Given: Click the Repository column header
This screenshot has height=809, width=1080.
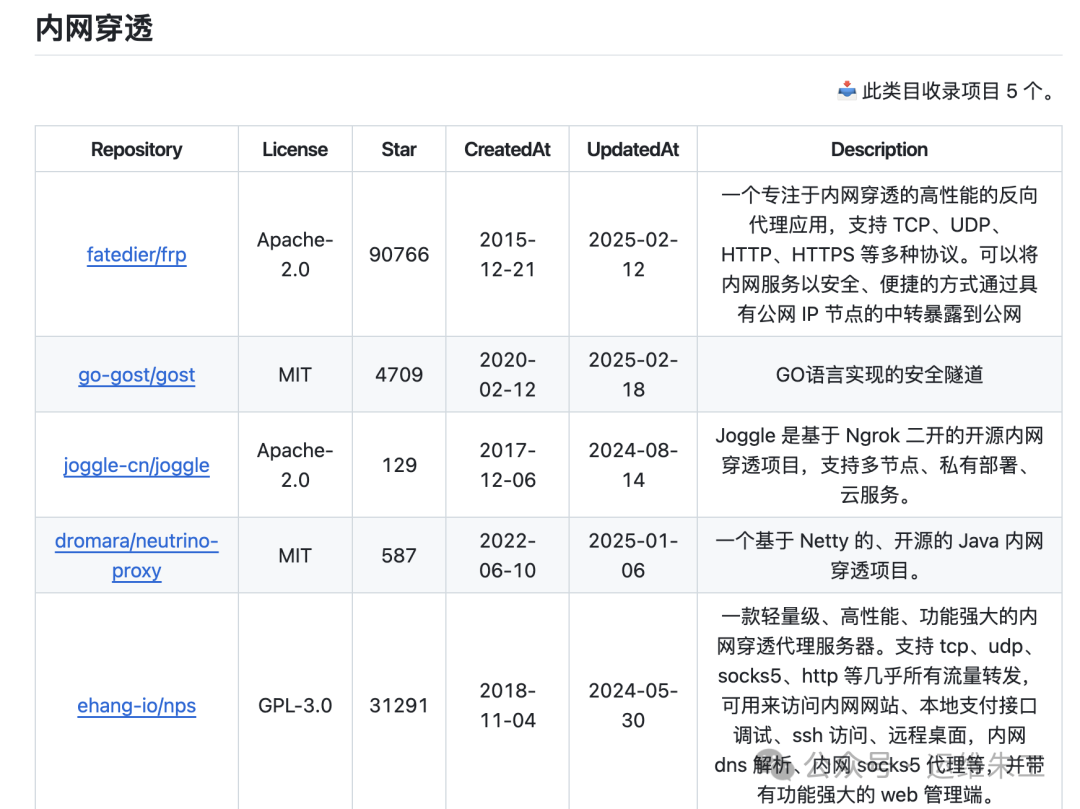Looking at the screenshot, I should pyautogui.click(x=136, y=149).
